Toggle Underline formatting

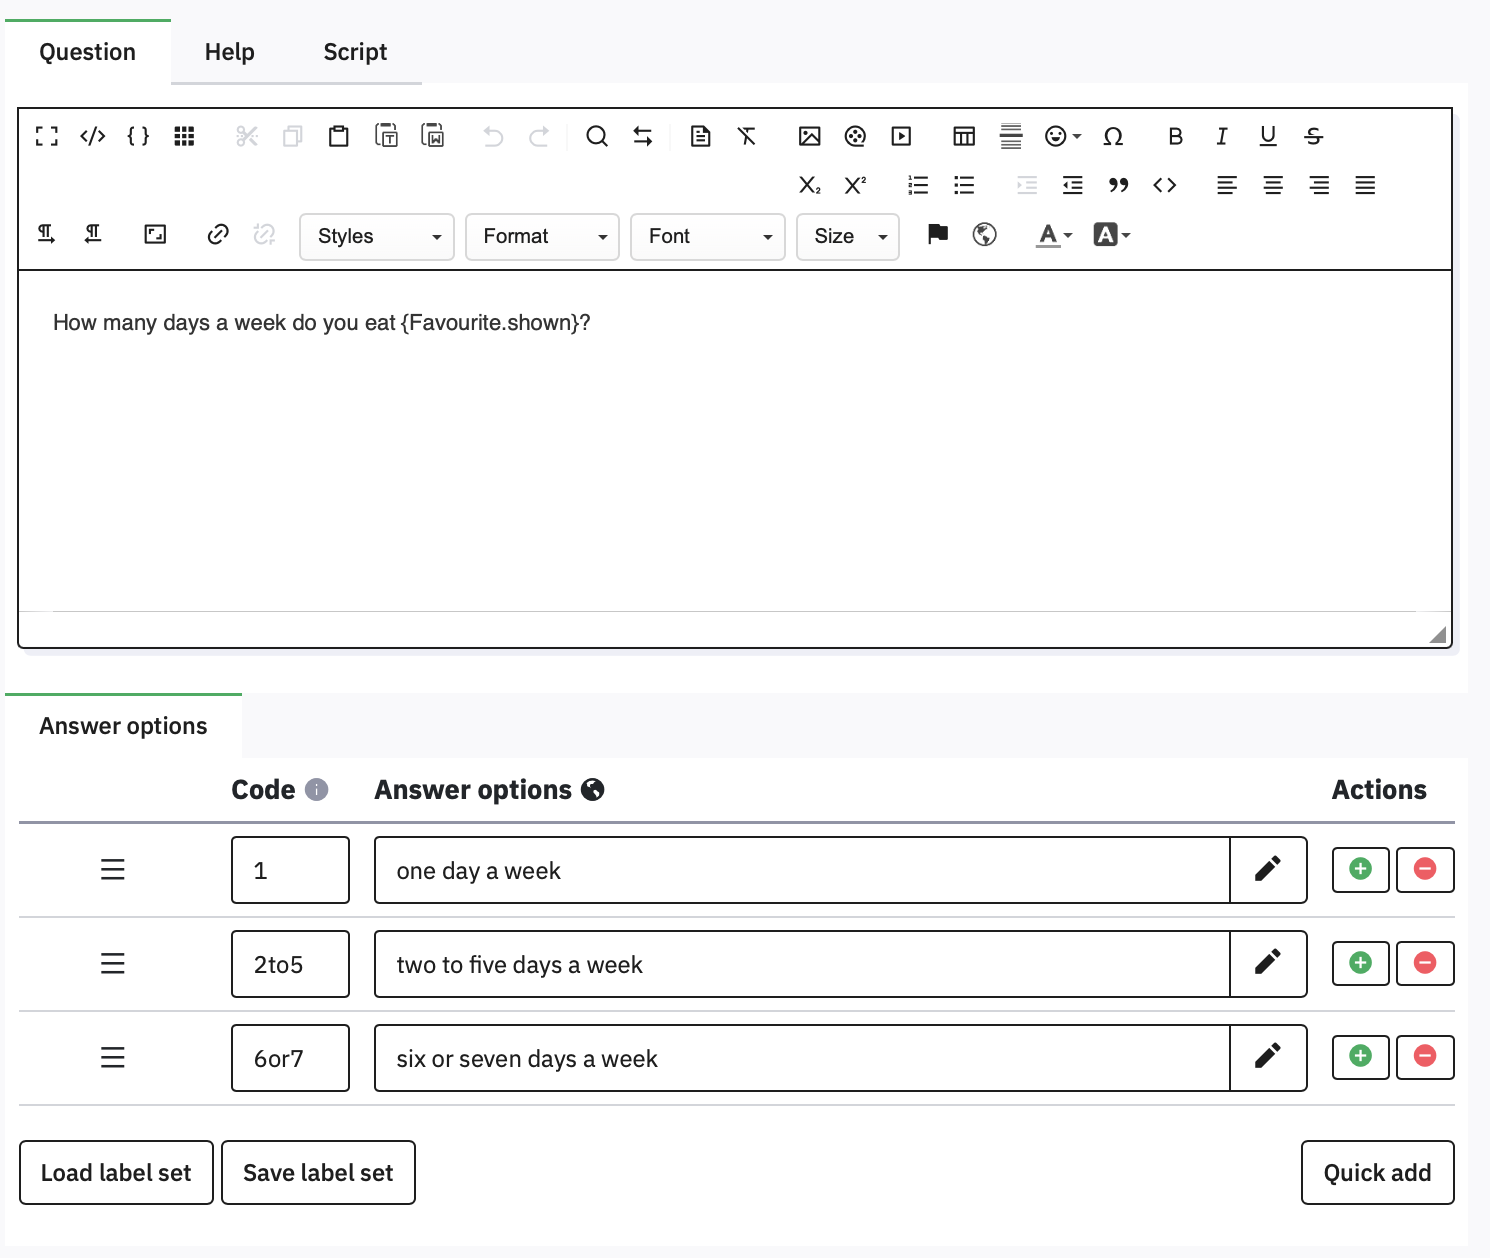[x=1268, y=136]
